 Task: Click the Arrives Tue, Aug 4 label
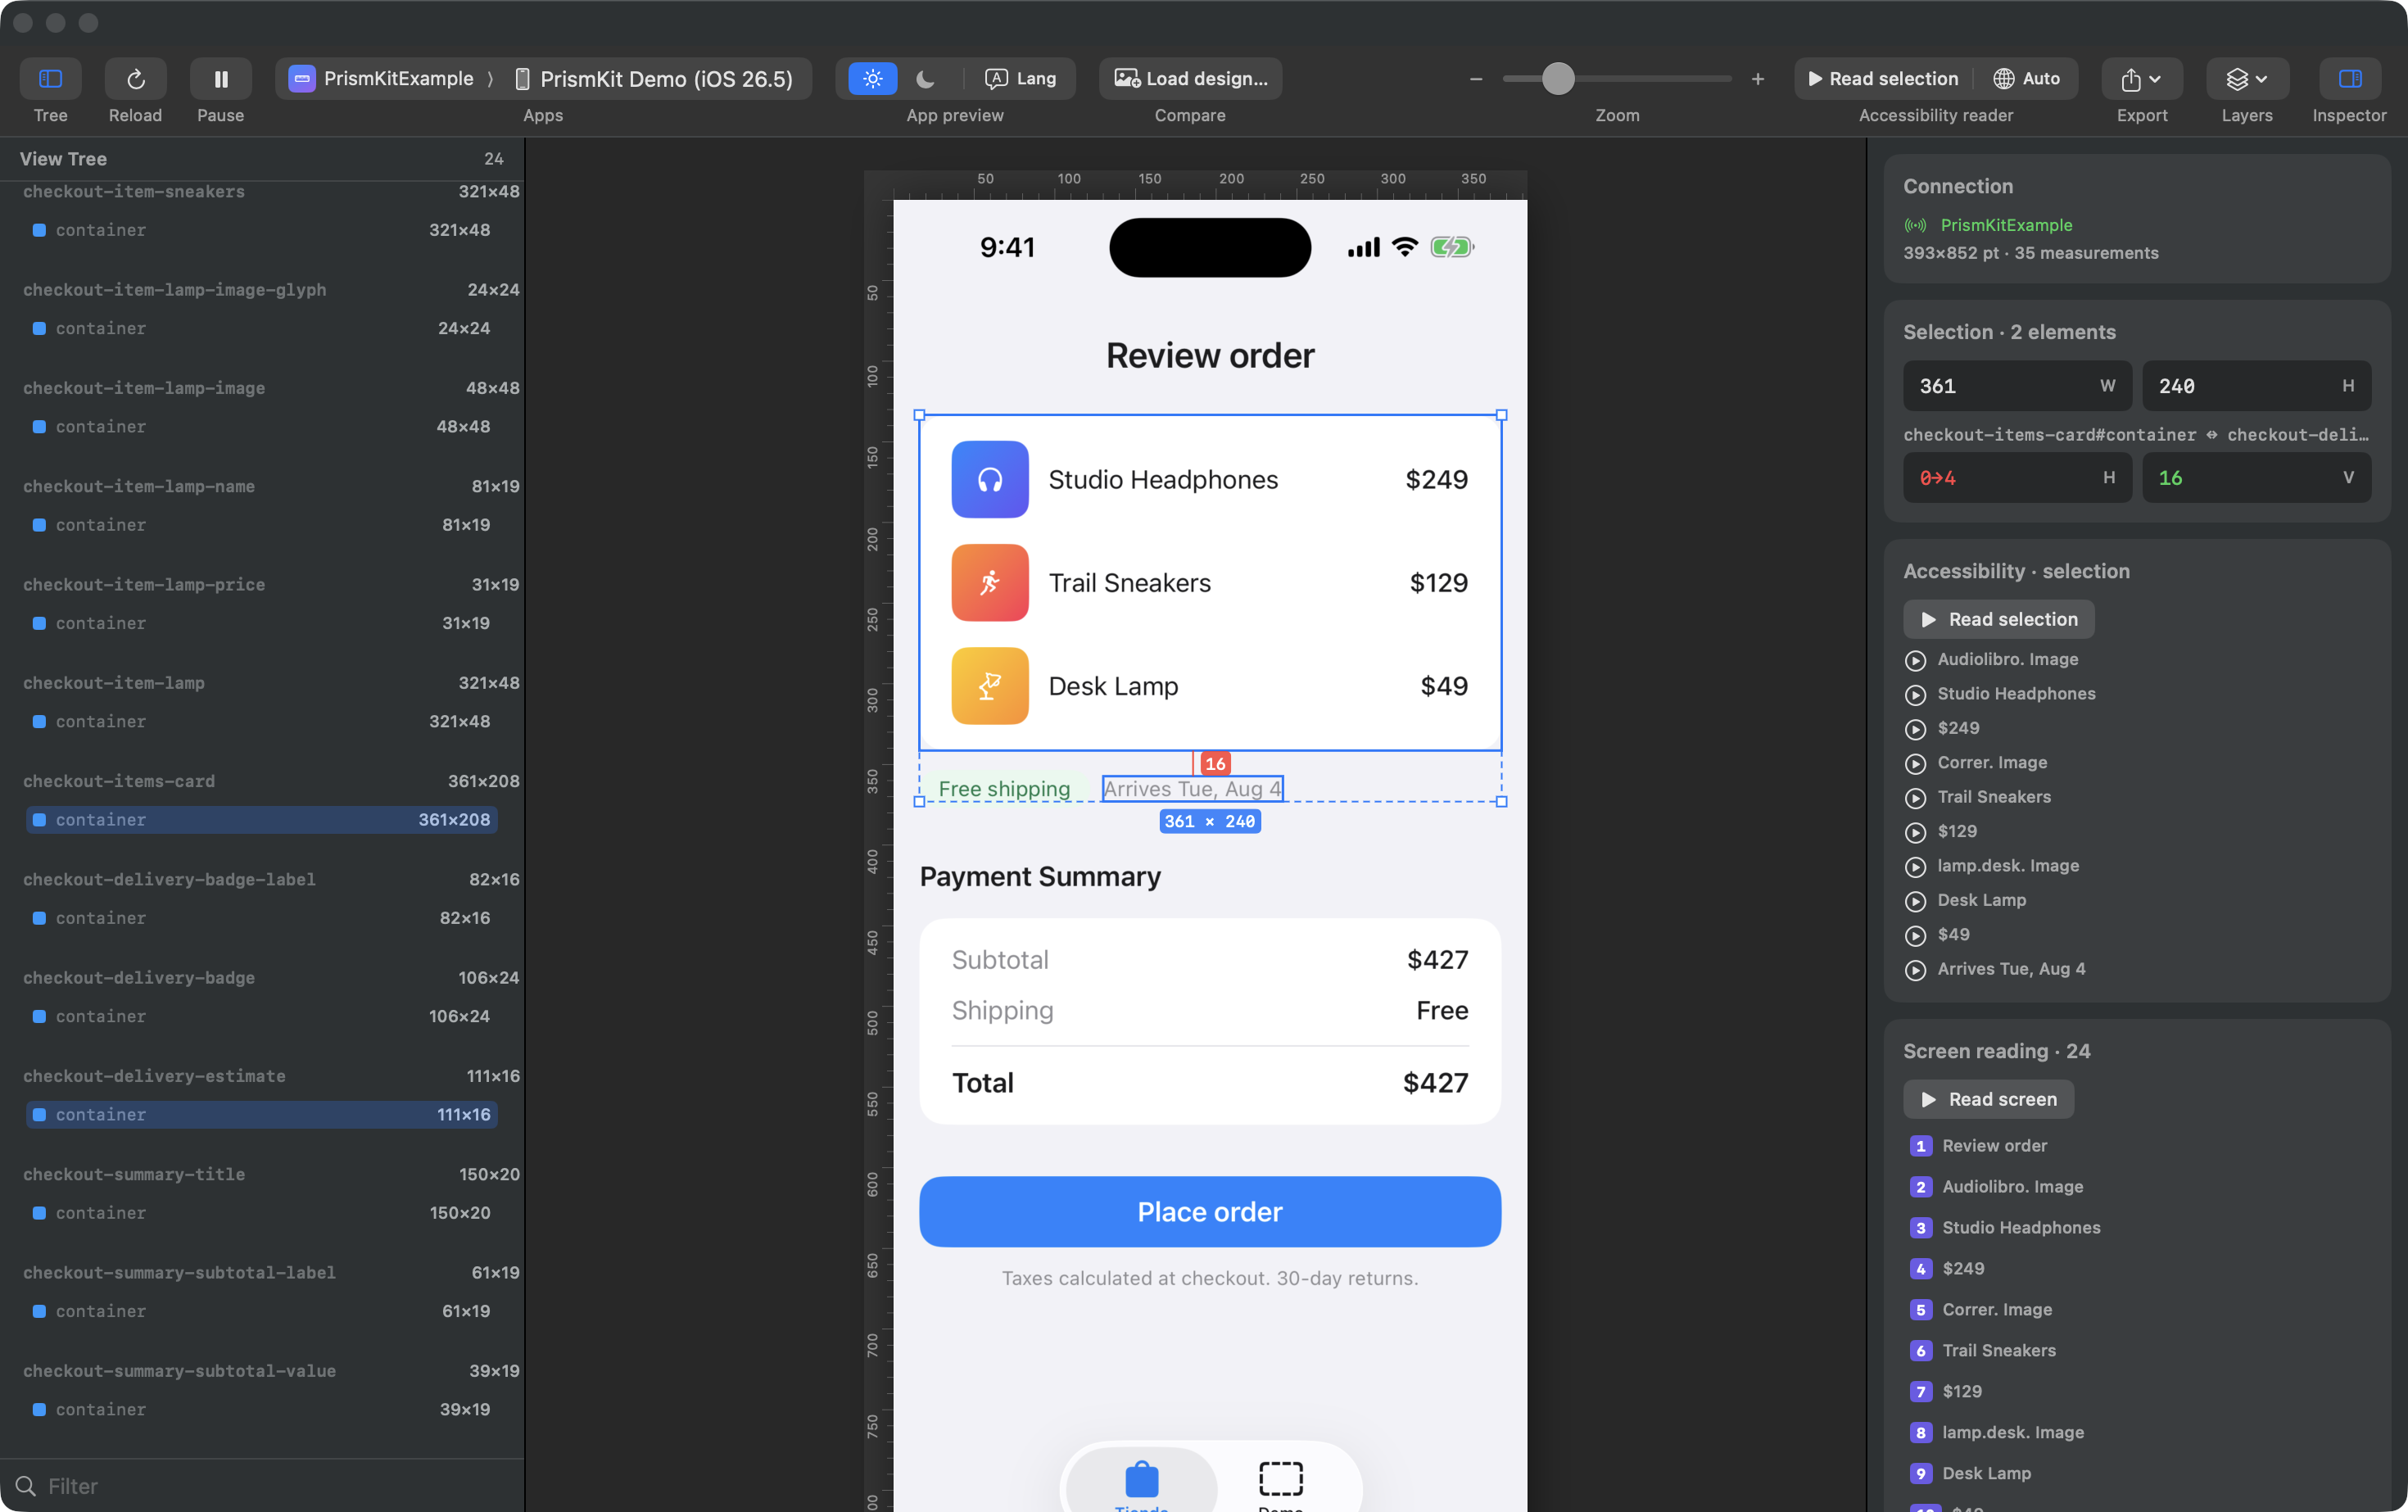1192,788
